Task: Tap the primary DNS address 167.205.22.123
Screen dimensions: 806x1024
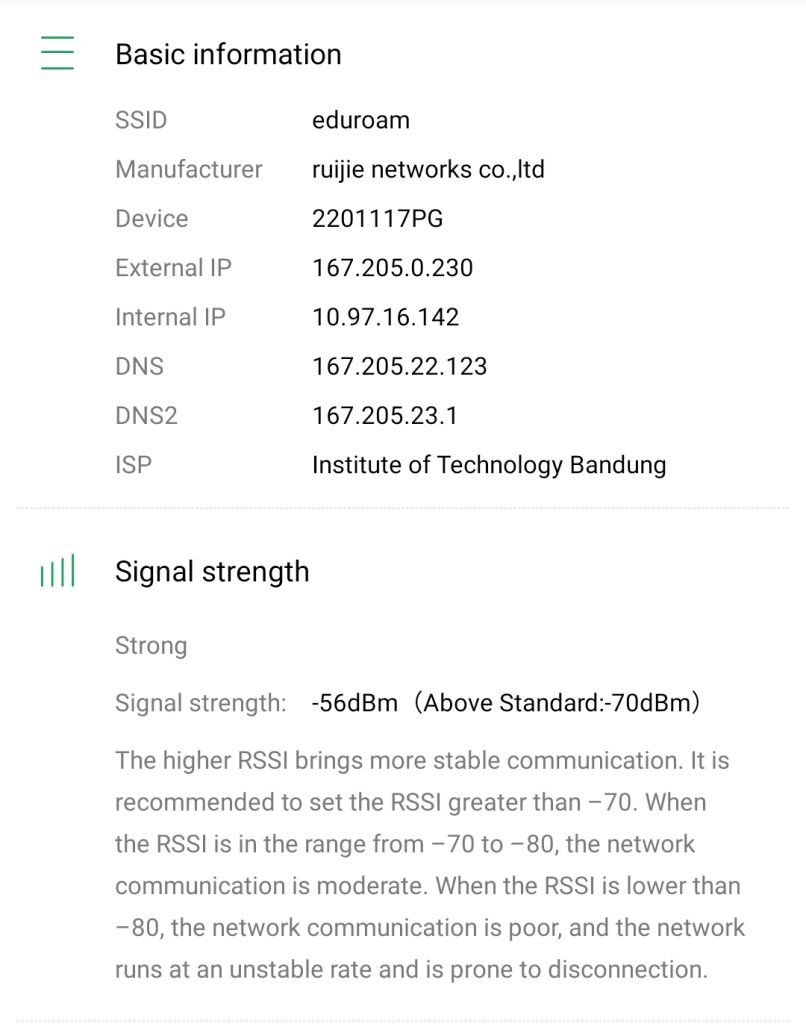Action: tap(399, 366)
